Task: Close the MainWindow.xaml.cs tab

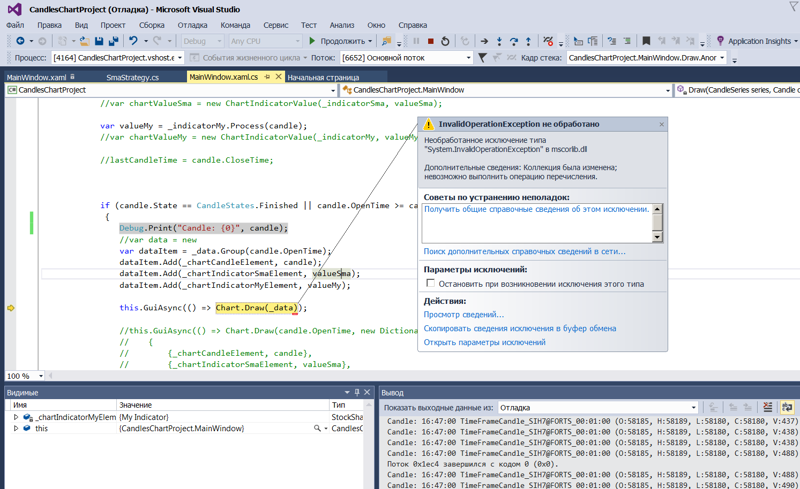Action: click(x=279, y=77)
